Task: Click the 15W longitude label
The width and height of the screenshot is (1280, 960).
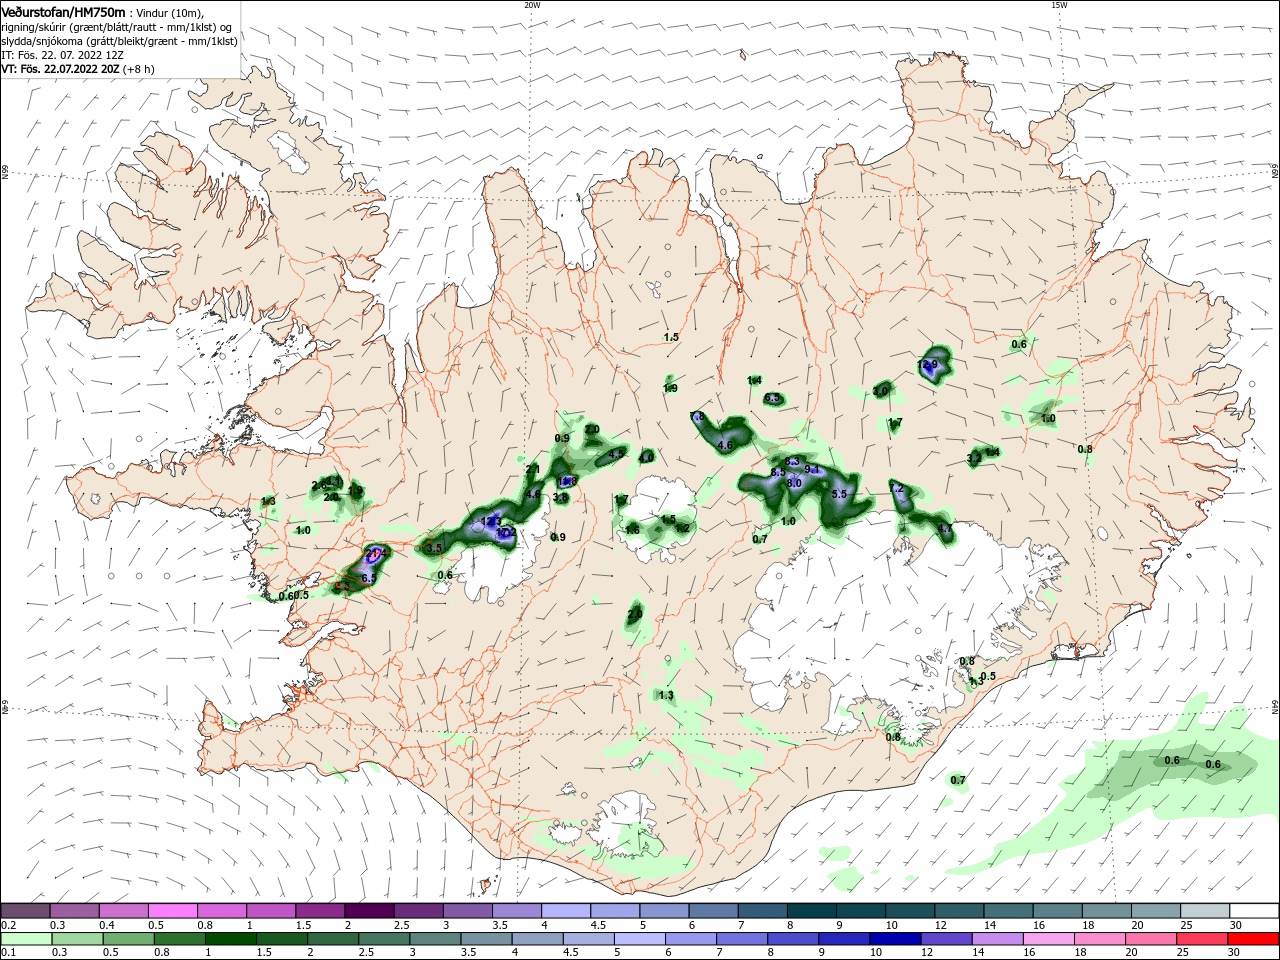Action: click(1059, 5)
